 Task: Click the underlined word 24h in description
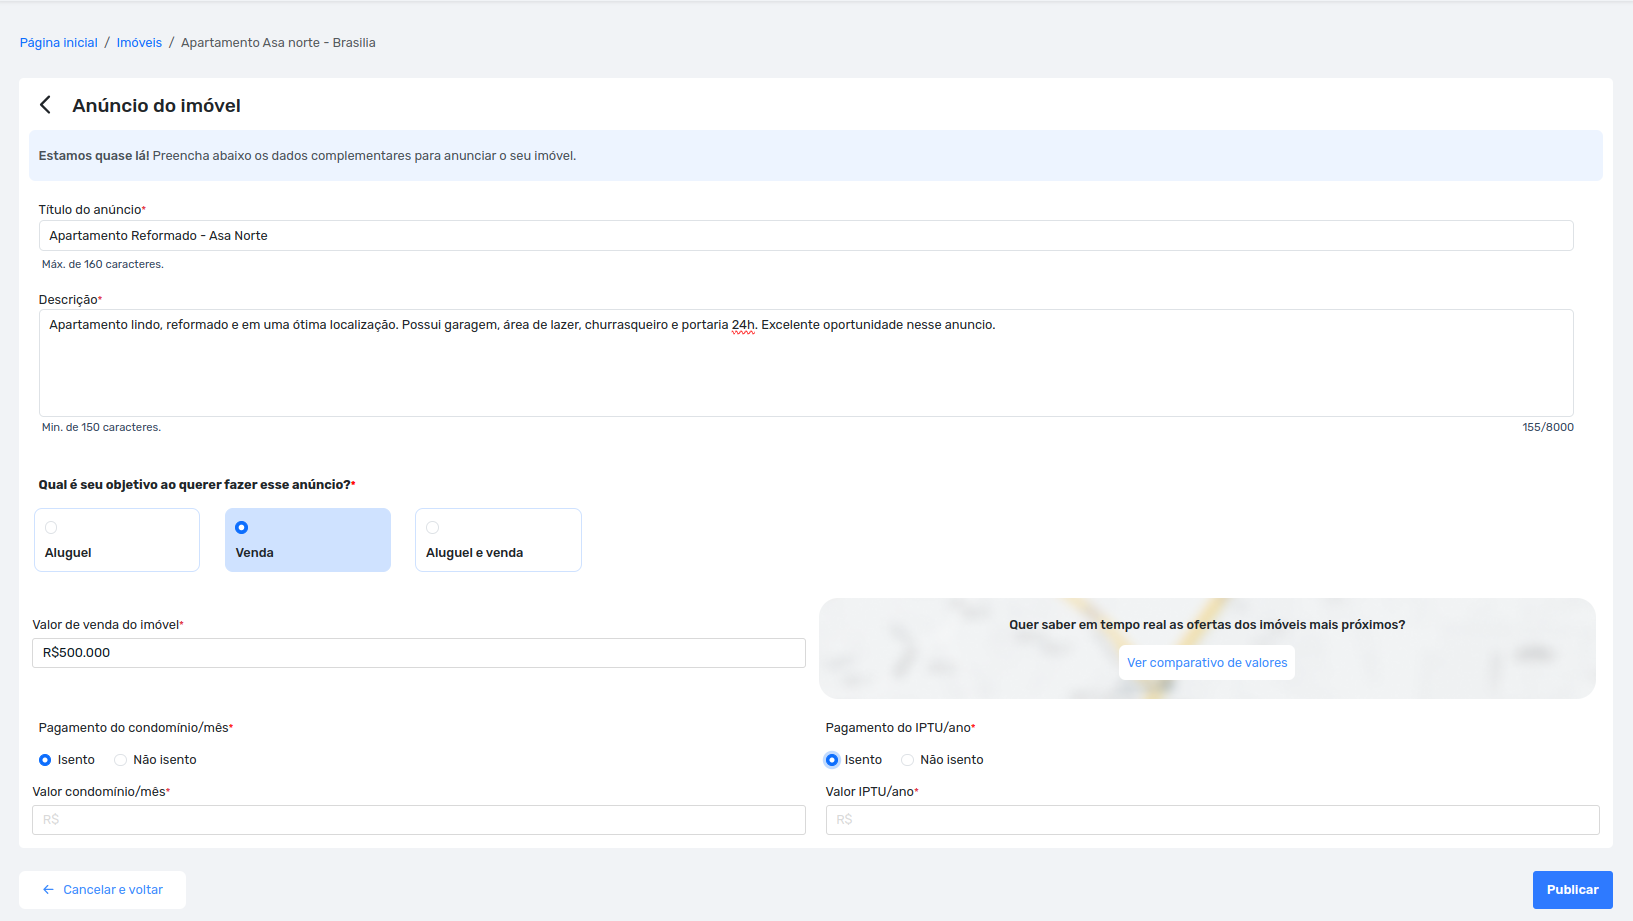tap(743, 325)
